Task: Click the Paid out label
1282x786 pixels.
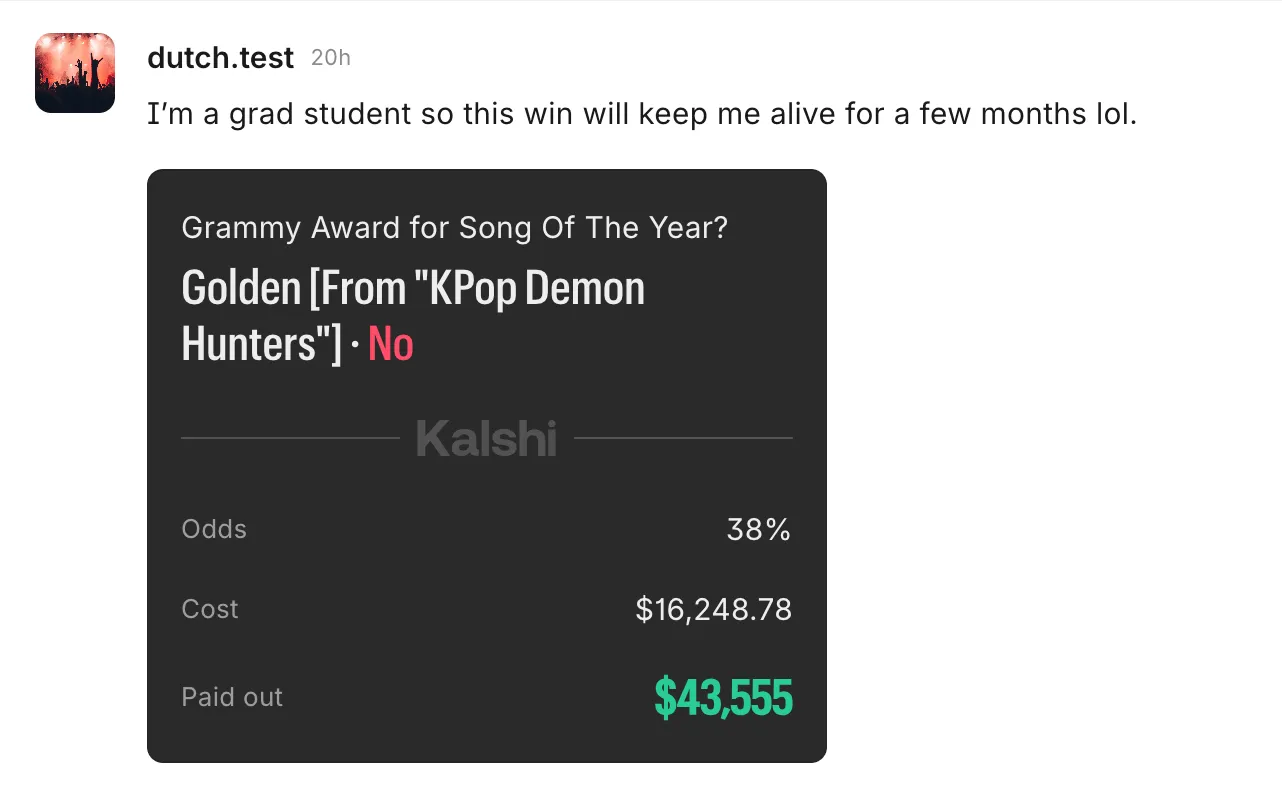Action: 232,697
